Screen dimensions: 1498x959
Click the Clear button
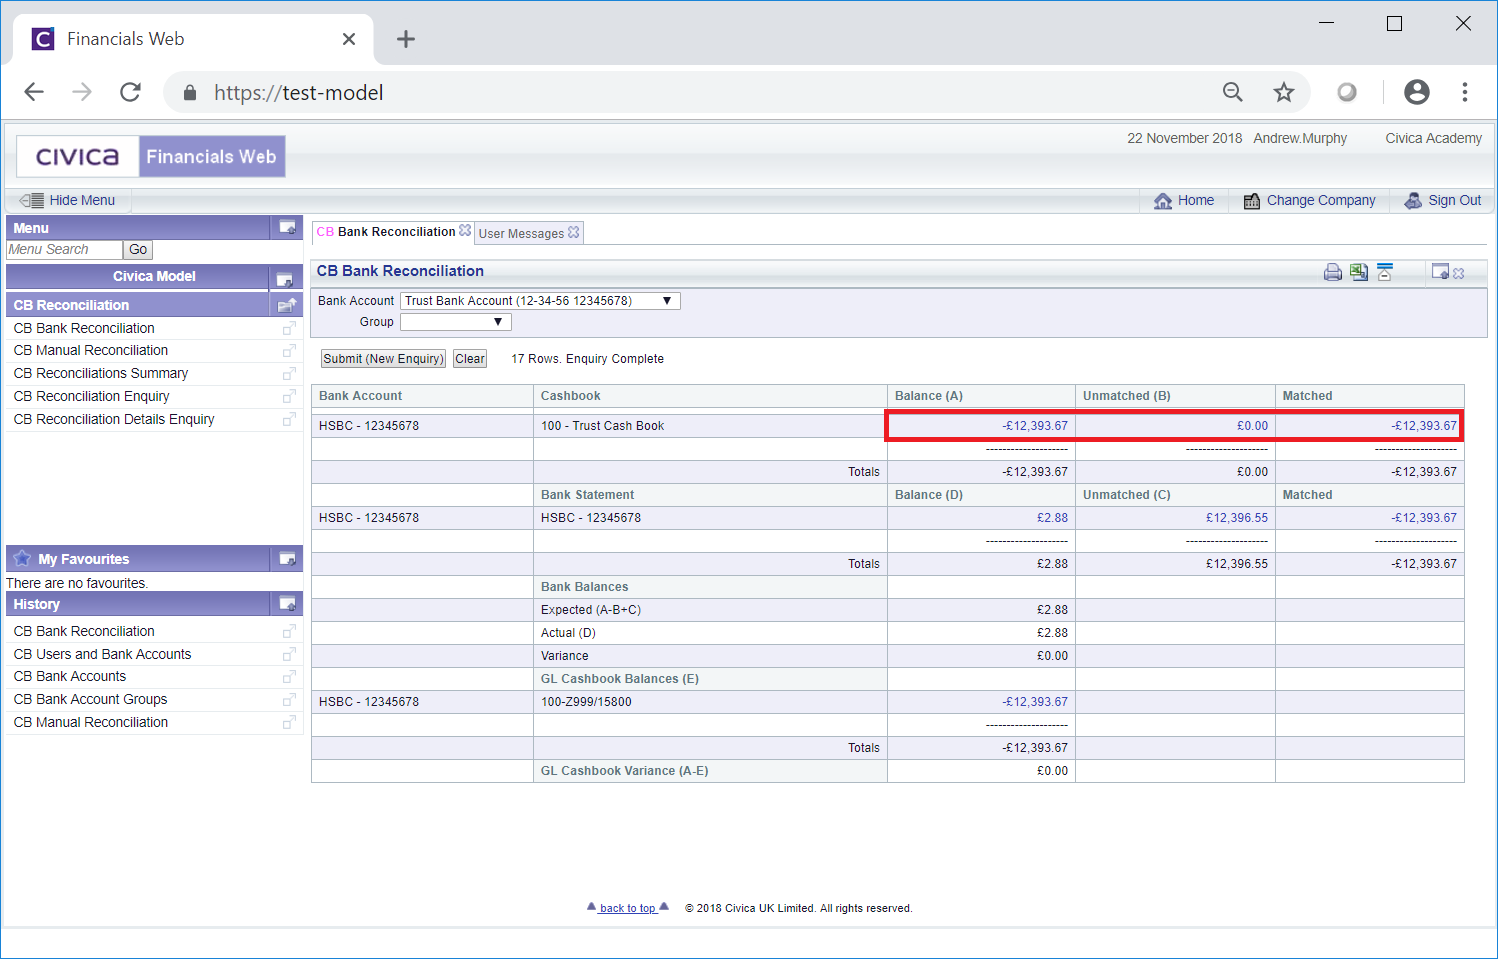(470, 359)
